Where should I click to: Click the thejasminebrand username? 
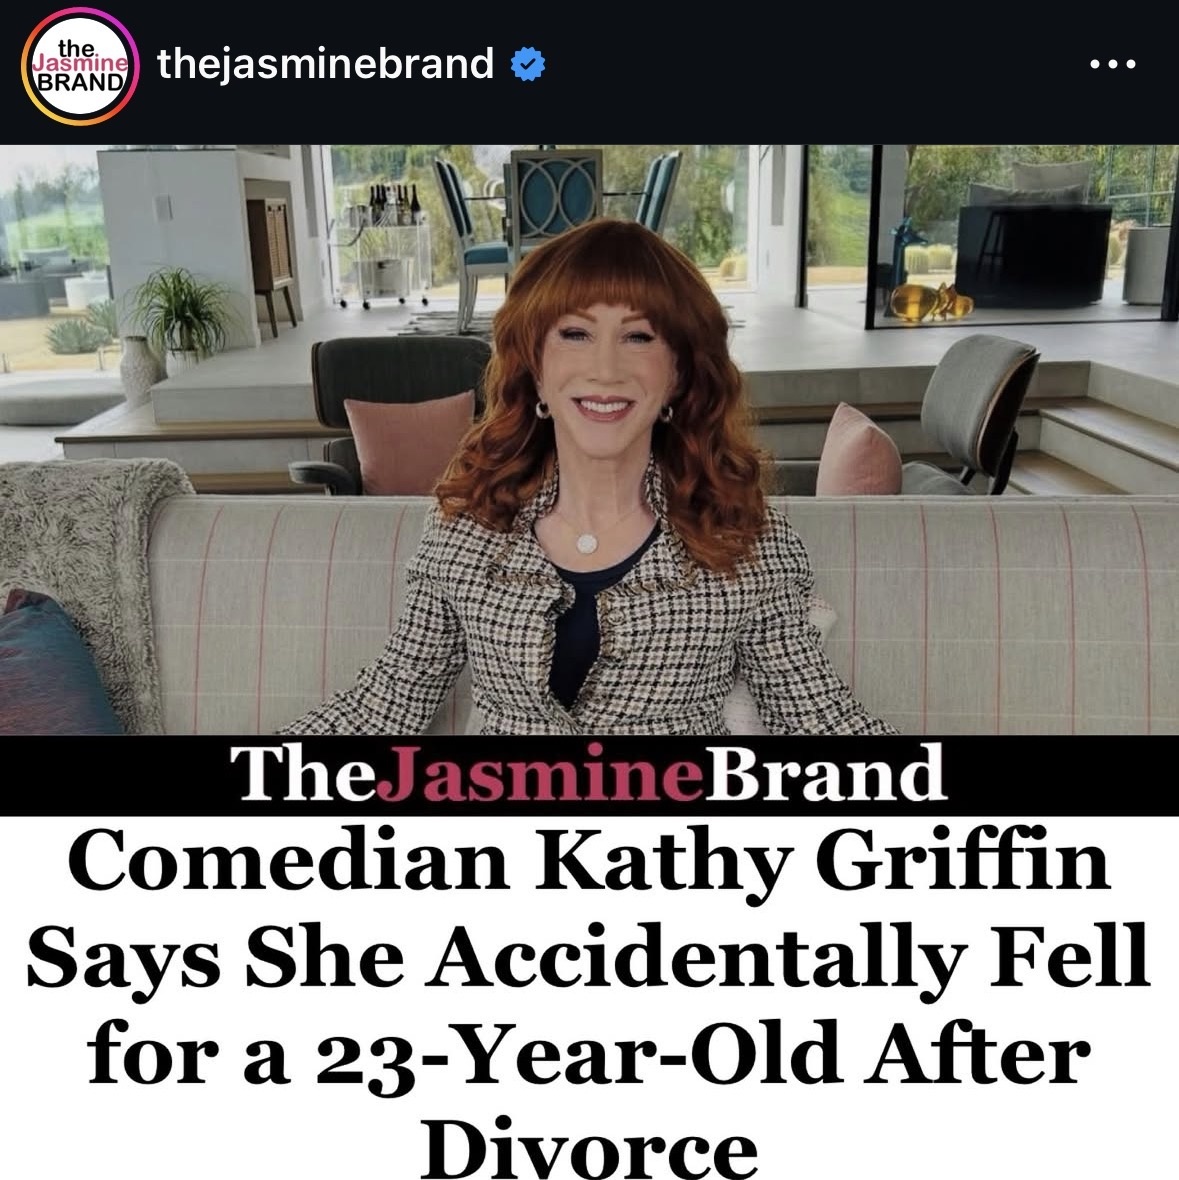(x=325, y=64)
